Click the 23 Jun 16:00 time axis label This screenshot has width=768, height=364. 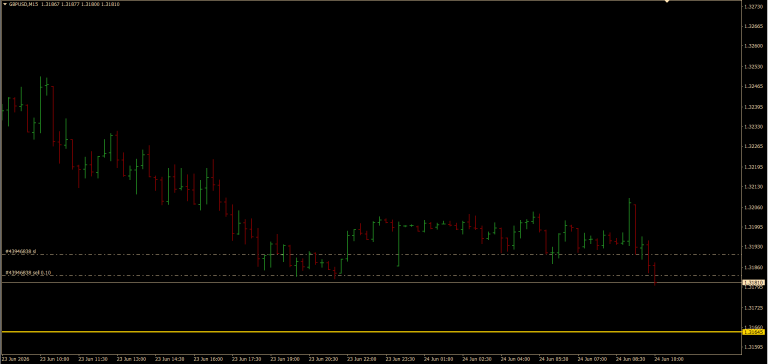(208, 359)
